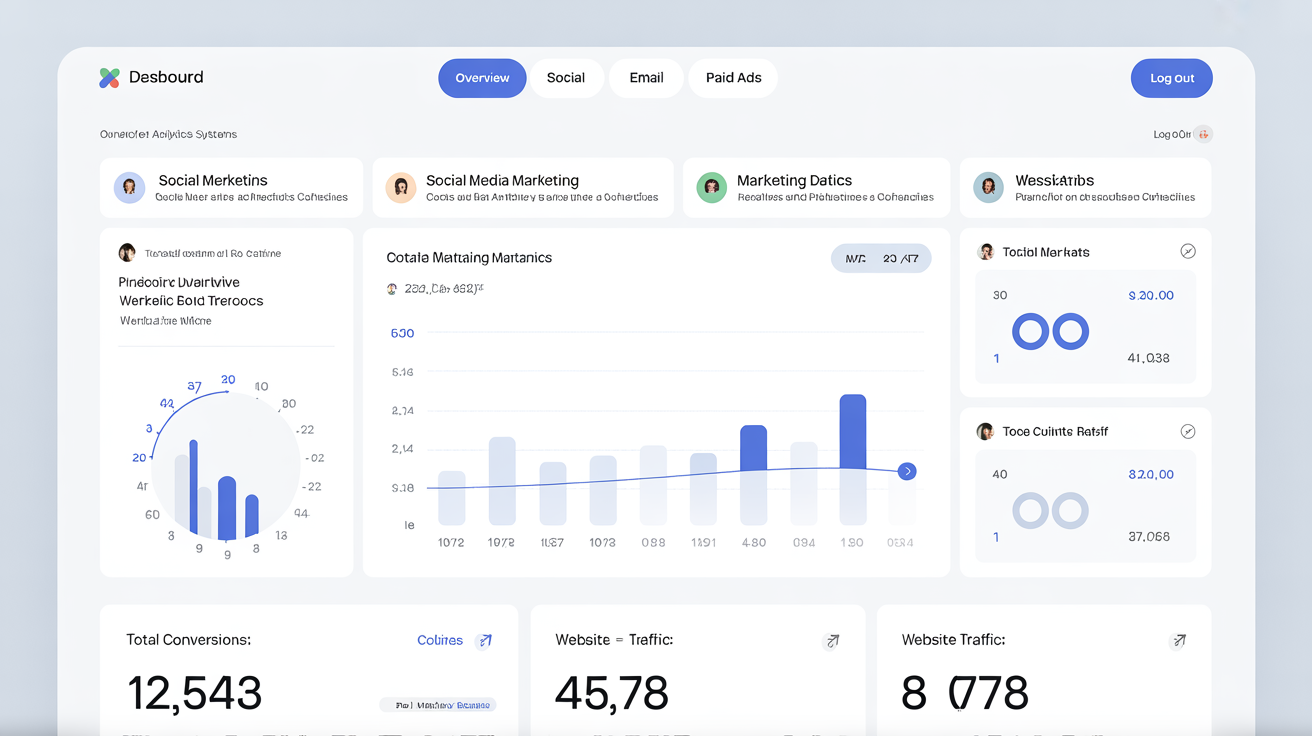The image size is (1312, 736).
Task: Switch to the Social tab
Action: click(x=566, y=77)
